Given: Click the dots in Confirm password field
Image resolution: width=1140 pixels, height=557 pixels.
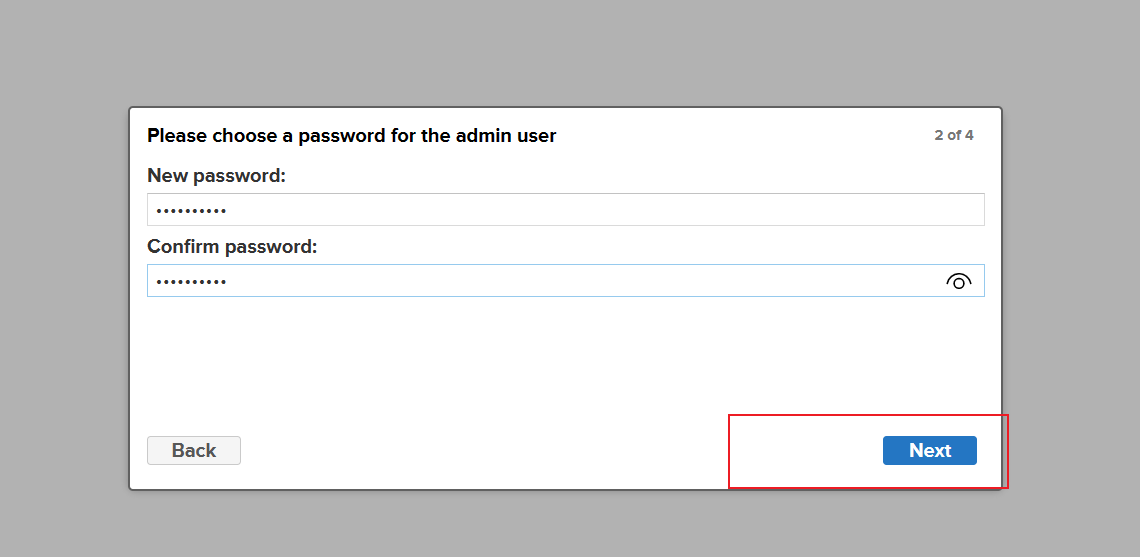Looking at the screenshot, I should click(x=191, y=281).
